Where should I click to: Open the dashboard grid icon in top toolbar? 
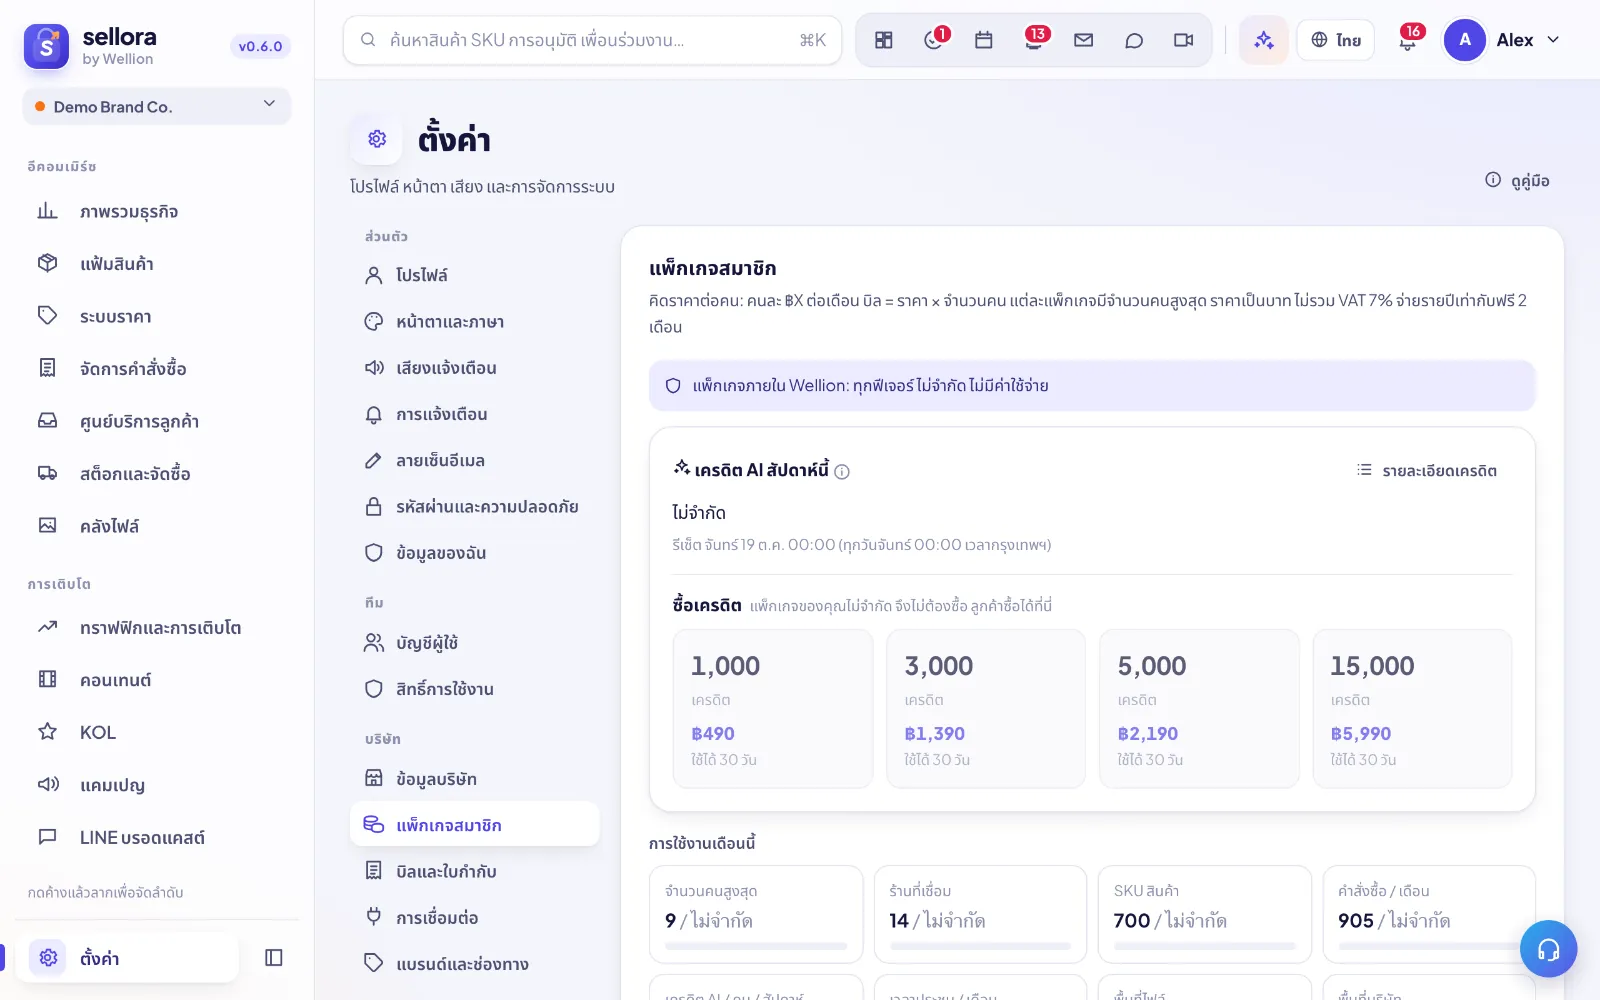point(884,40)
